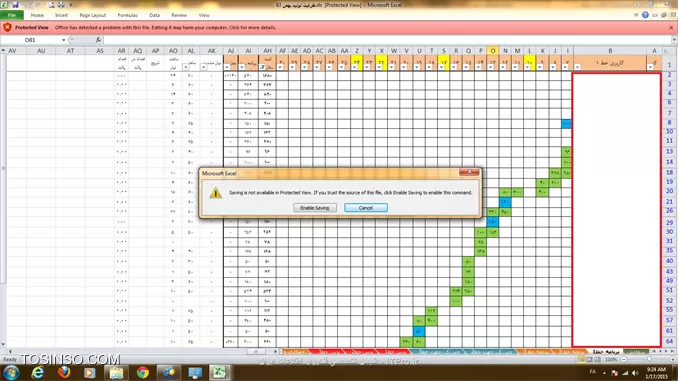Click Cancel in the Microsoft Excel dialog
This screenshot has height=381, width=678.
[366, 208]
